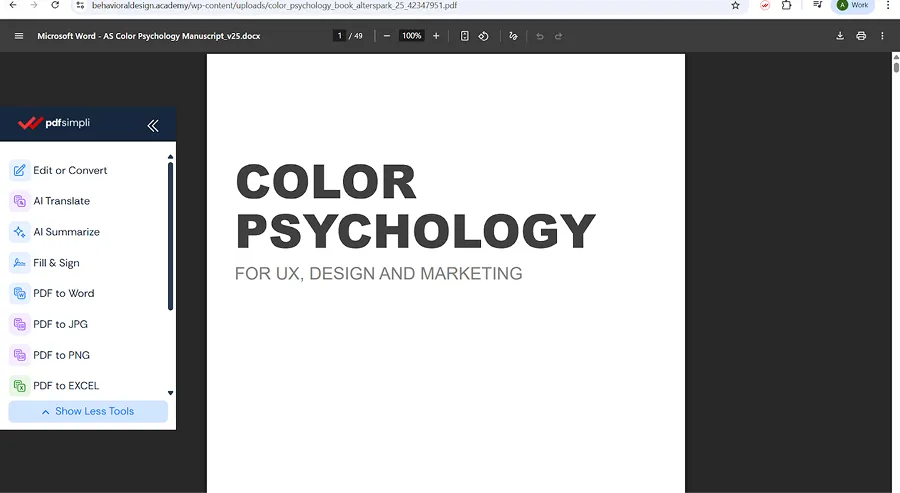Click the zoom in plus button
Screen dimensions: 900x493
click(436, 36)
